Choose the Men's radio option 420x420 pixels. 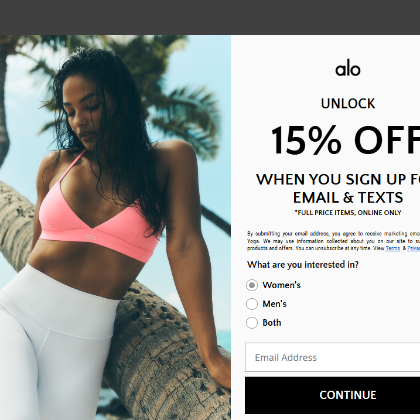[x=252, y=304]
